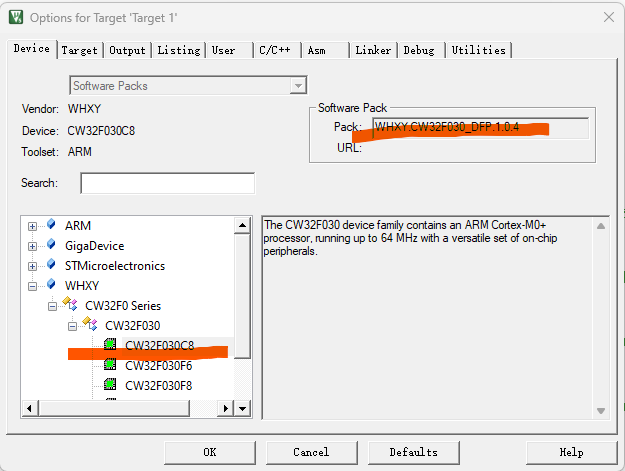Click the Device value CW32F030C8
Screen dimensions: 625x471
pos(101,131)
